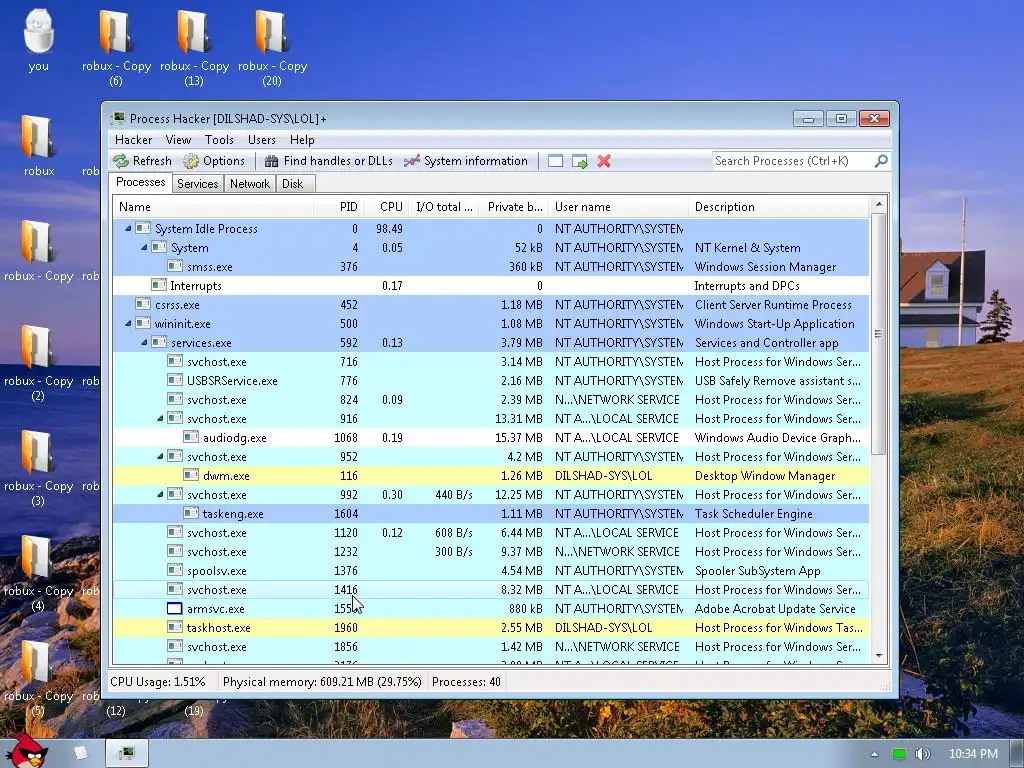This screenshot has height=768, width=1024.
Task: Click the red X terminate window icon
Action: click(x=604, y=161)
